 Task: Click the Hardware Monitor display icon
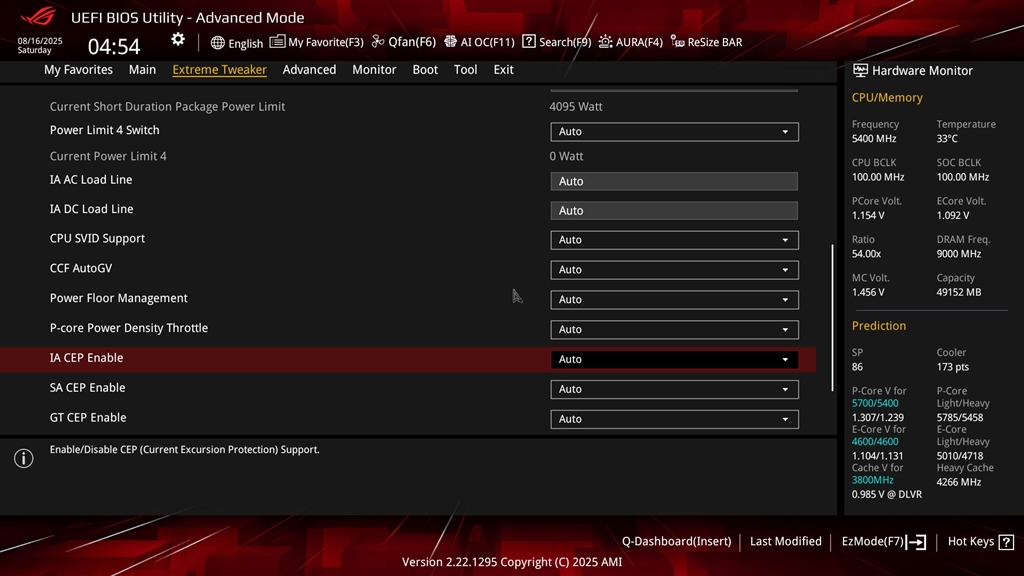tap(860, 71)
